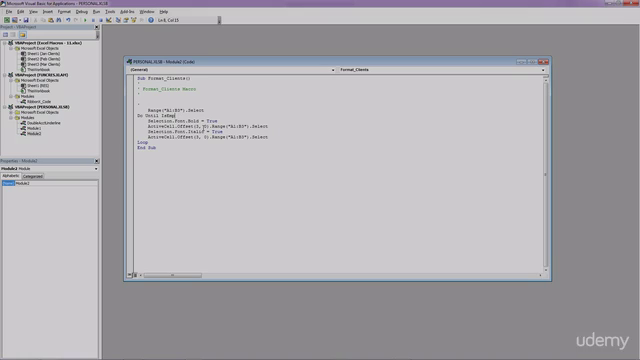Run the macro with the green play icon
This screenshot has height=360, width=640.
[85, 20]
